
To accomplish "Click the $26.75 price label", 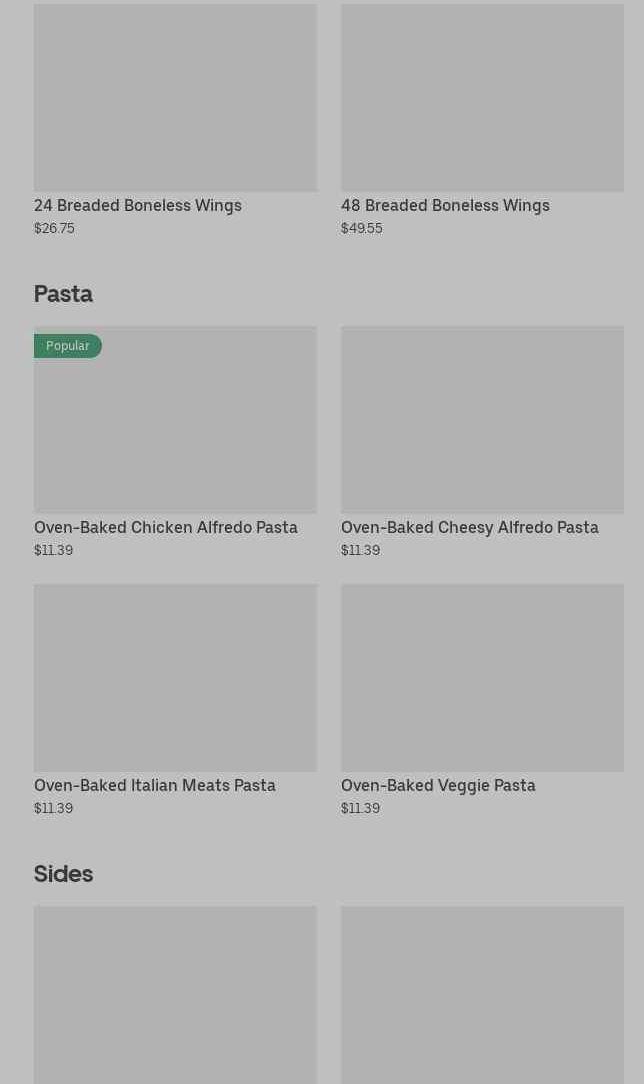I will 54,228.
